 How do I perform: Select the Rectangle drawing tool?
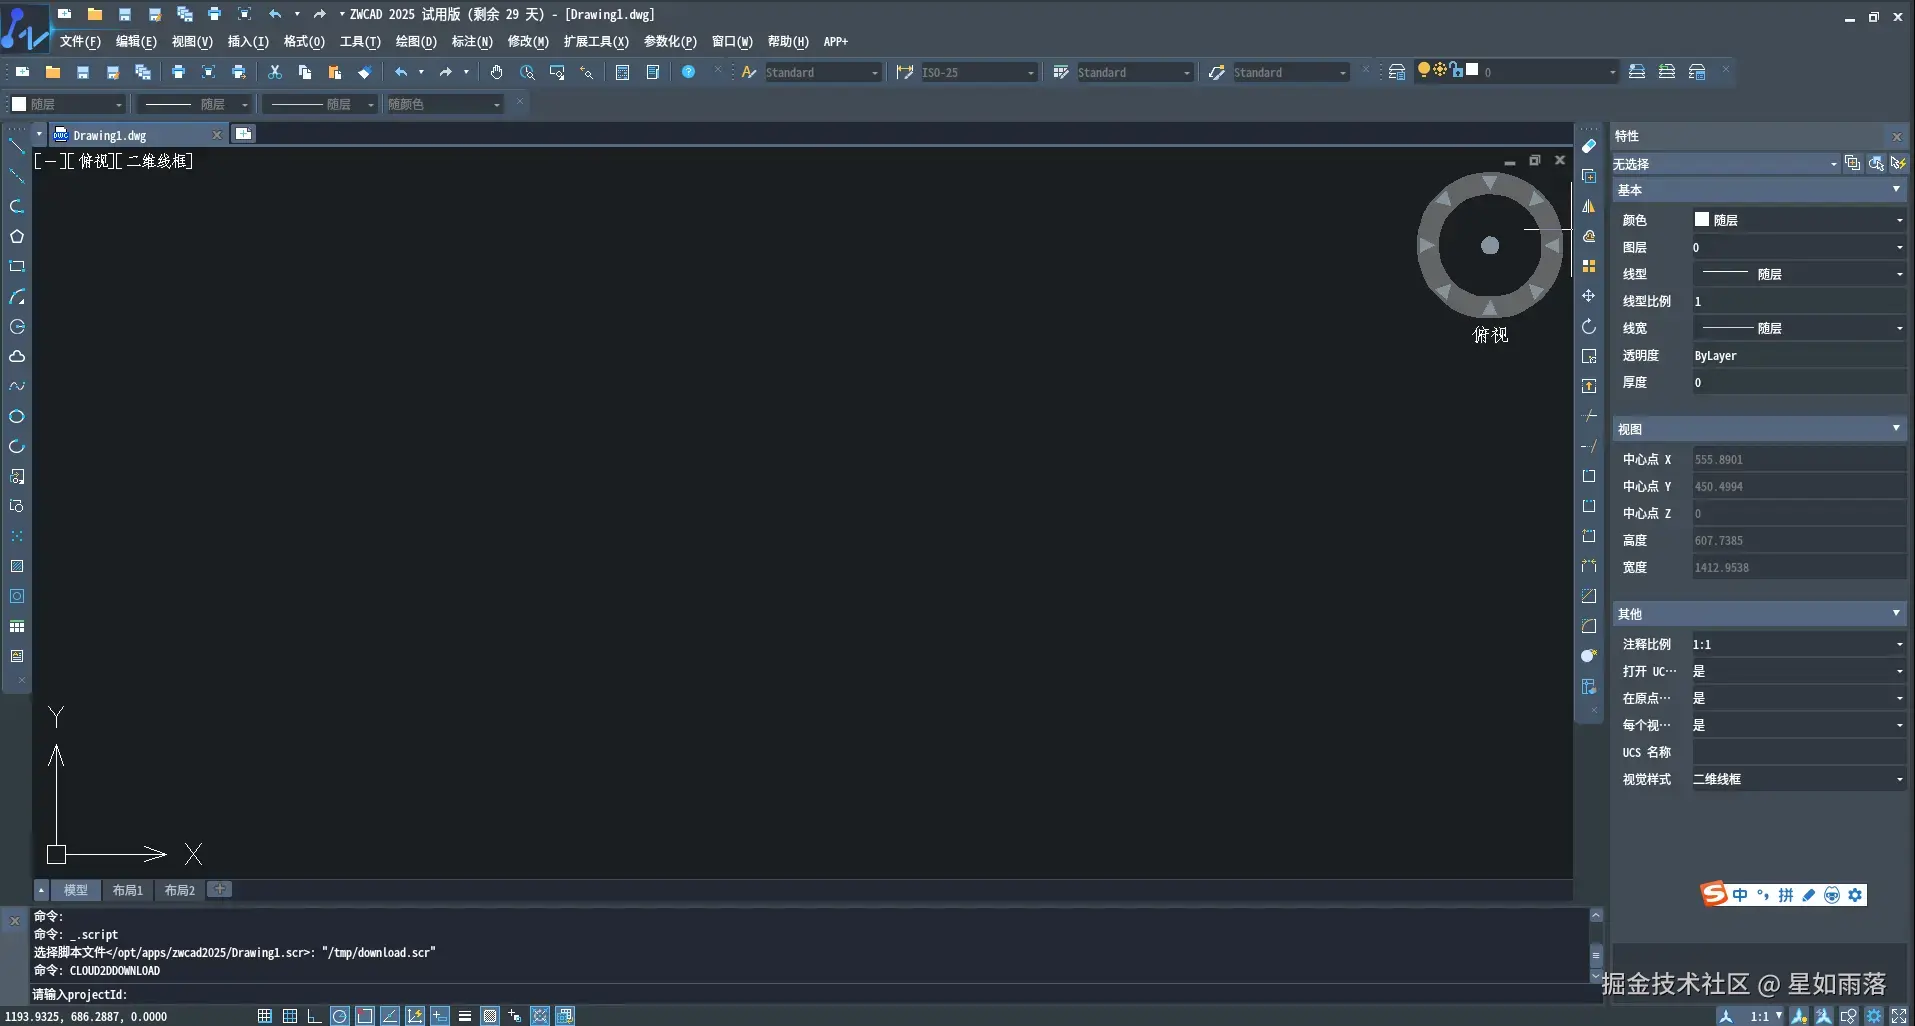[17, 266]
